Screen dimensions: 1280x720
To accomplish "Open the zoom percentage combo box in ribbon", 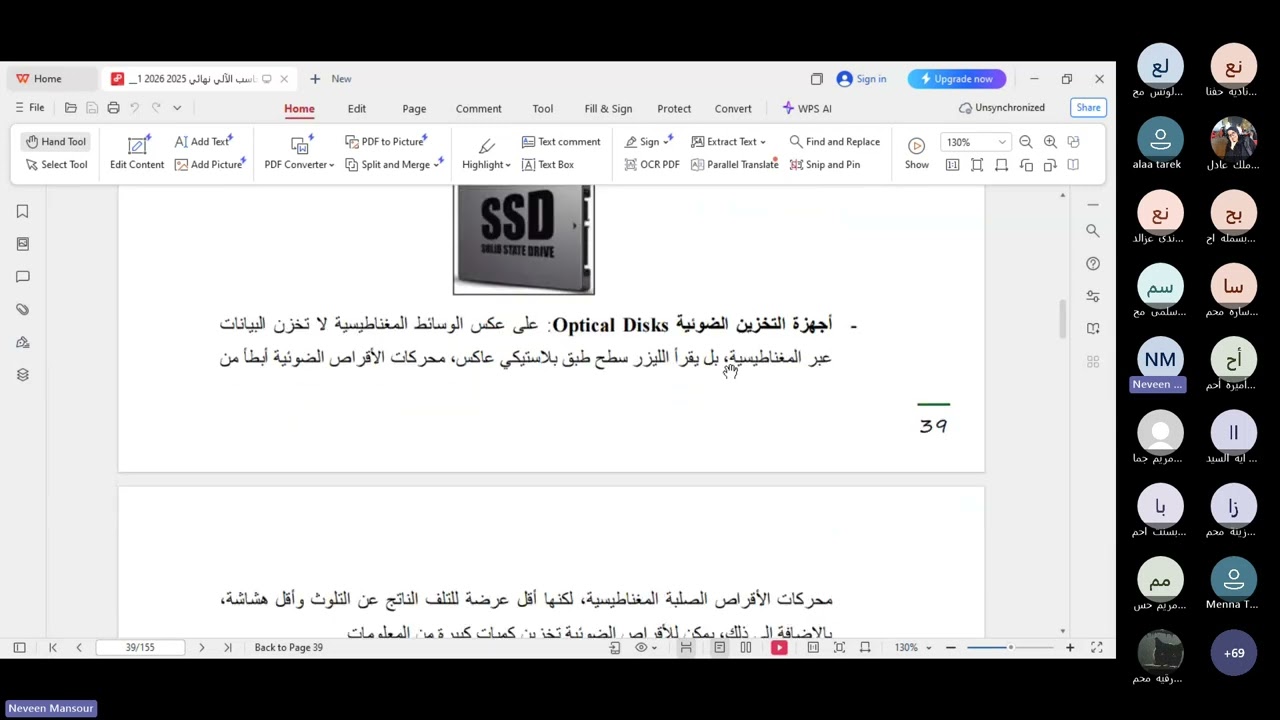I will (x=976, y=142).
